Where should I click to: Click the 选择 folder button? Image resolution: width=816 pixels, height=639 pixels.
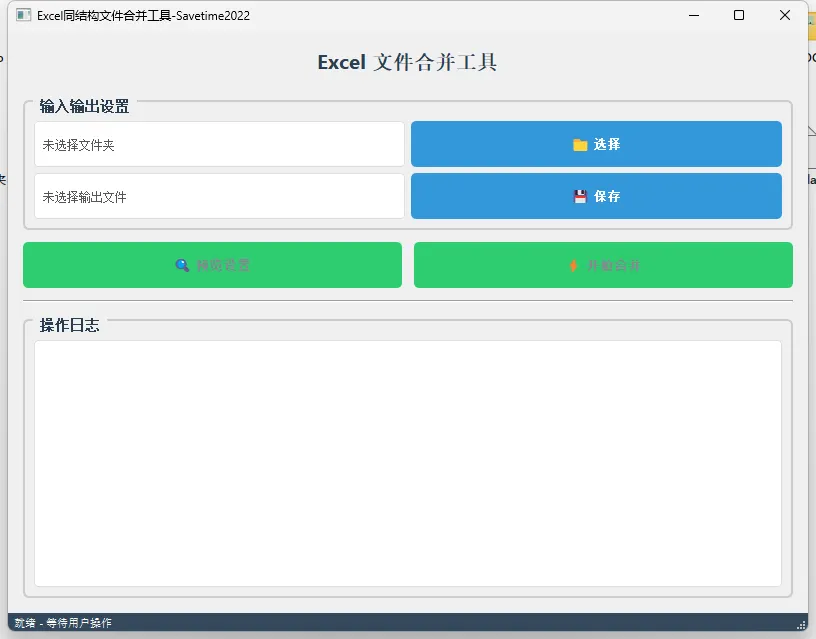(x=596, y=144)
